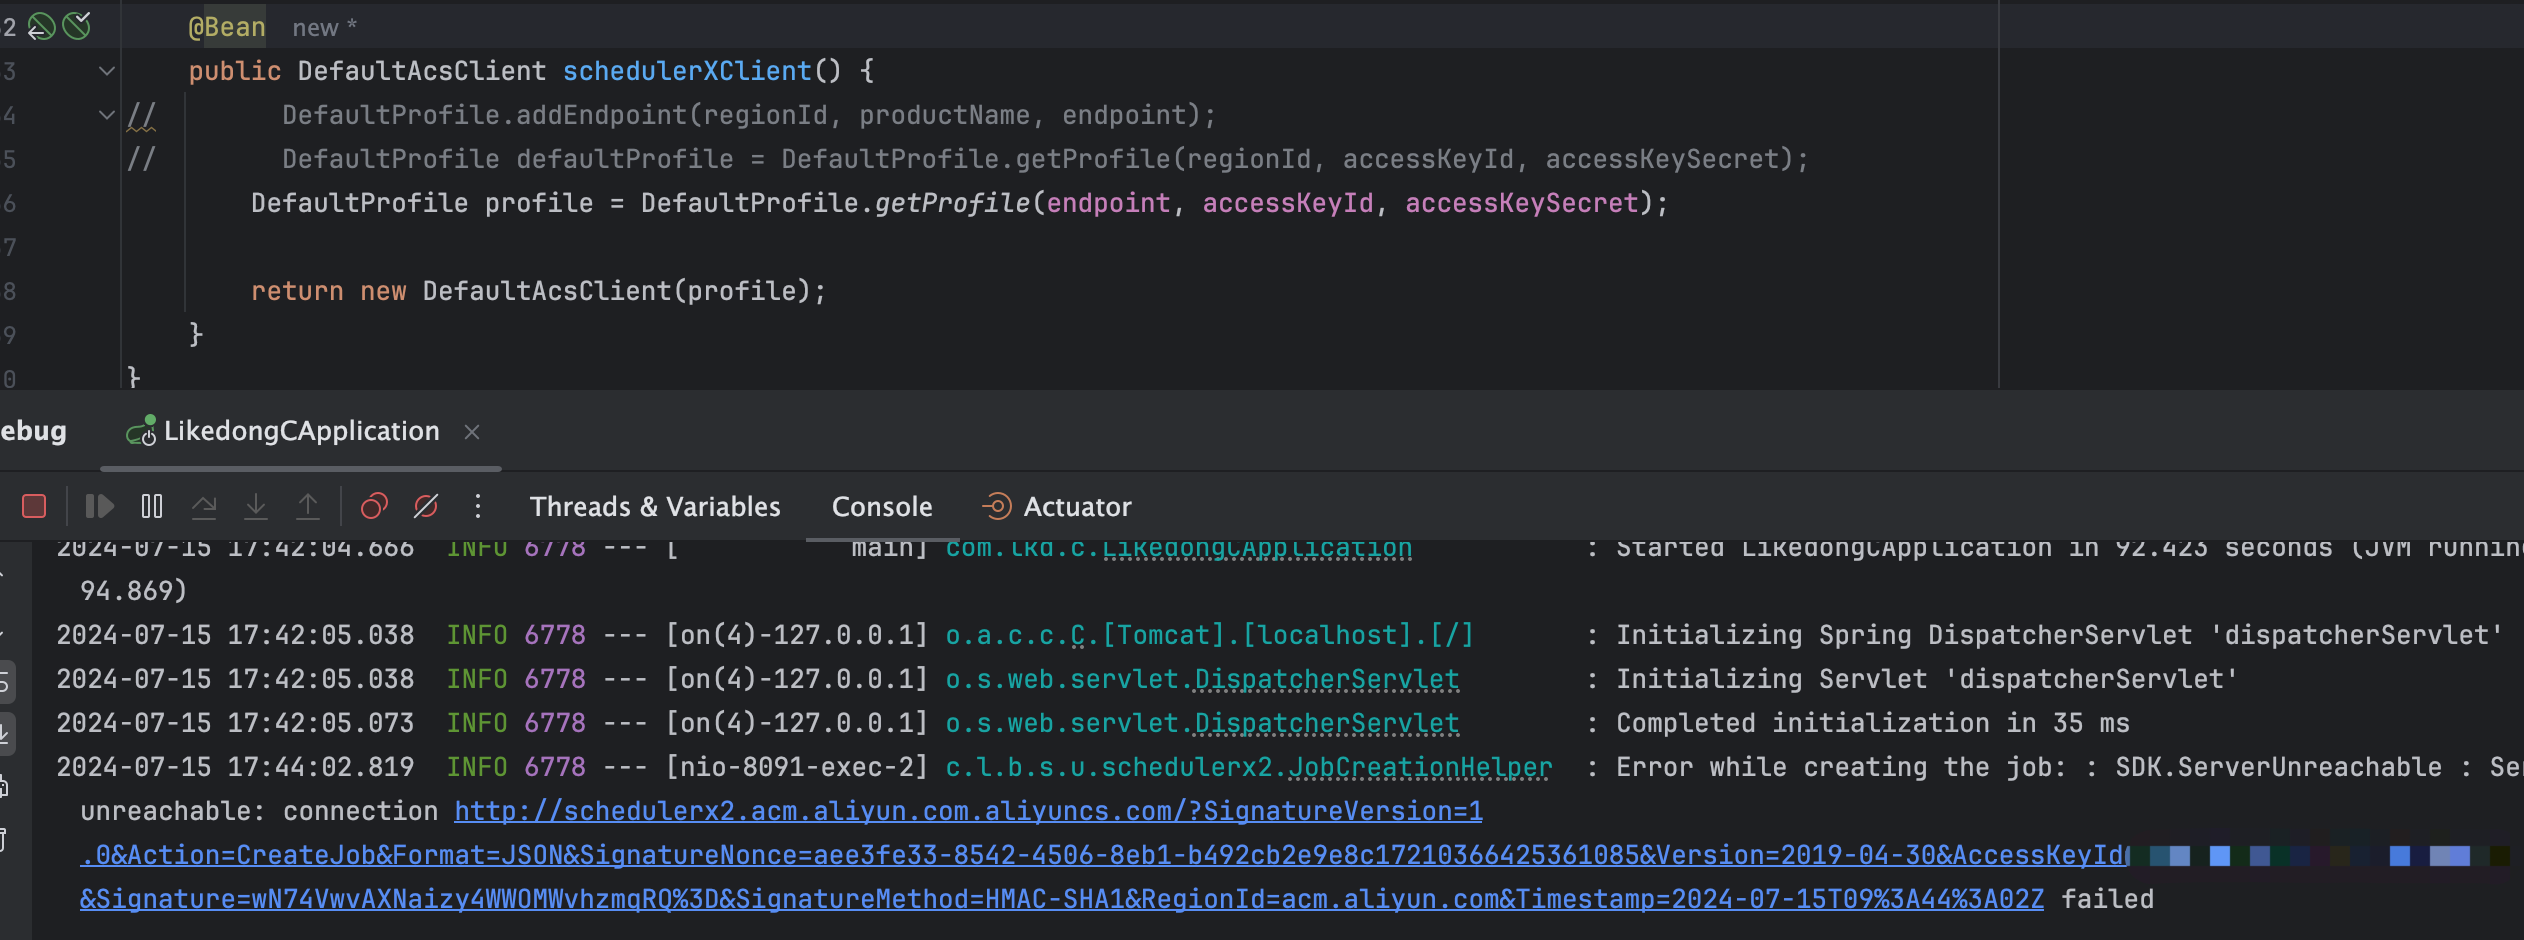The width and height of the screenshot is (2524, 940).
Task: Click the word 'failed' after the URL
Action: (2107, 899)
